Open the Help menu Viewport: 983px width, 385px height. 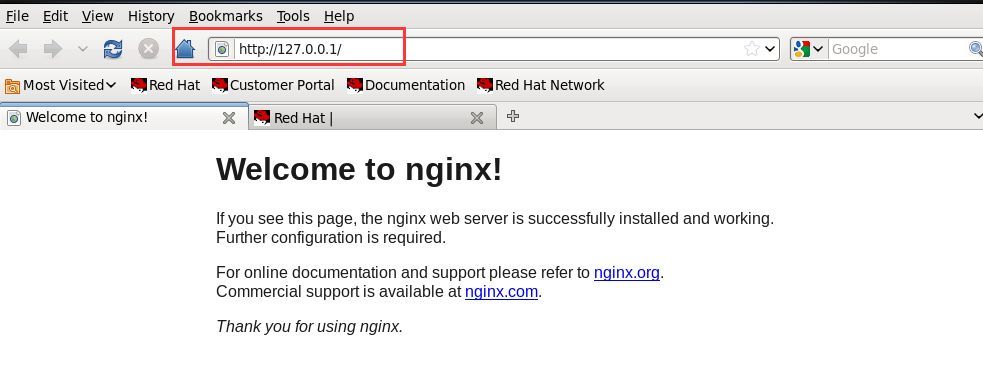[339, 16]
